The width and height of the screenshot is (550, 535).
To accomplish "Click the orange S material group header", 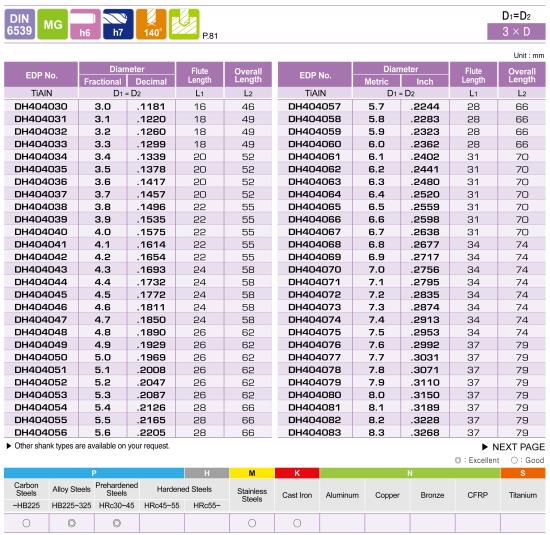I will 523,473.
